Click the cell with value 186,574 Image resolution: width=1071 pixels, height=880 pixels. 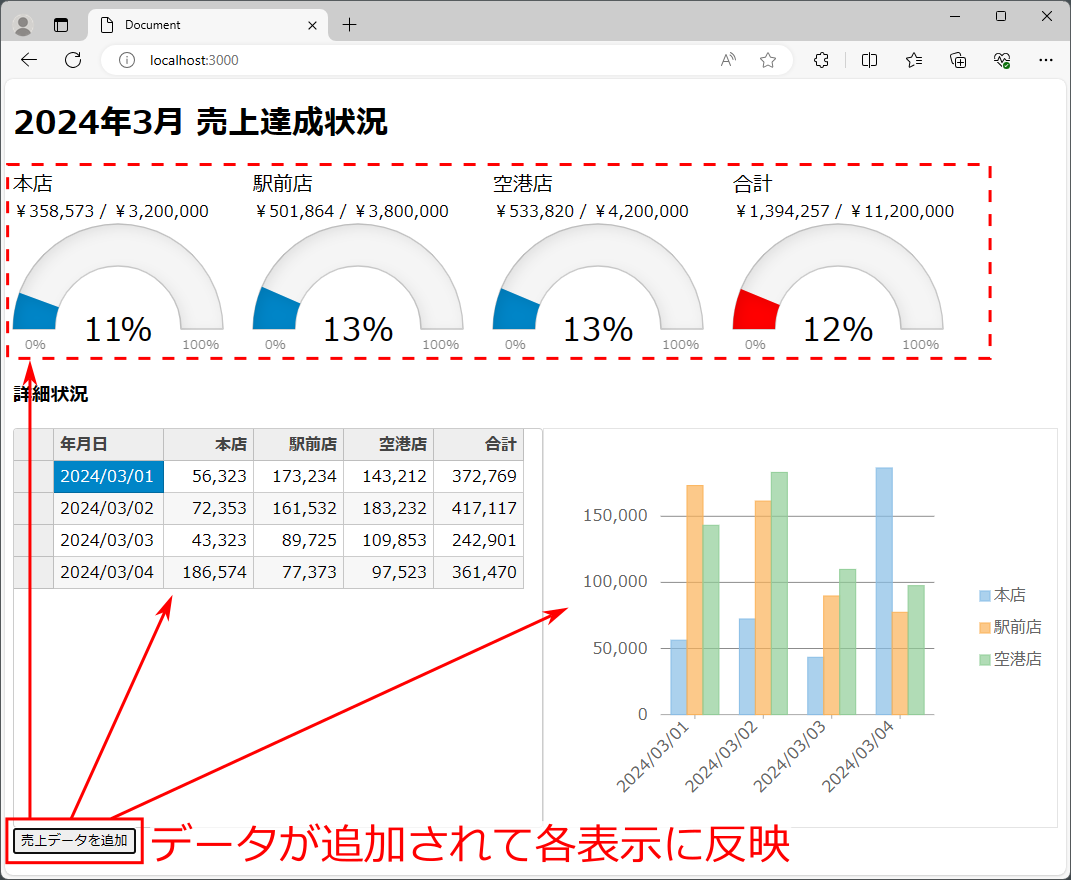[208, 573]
